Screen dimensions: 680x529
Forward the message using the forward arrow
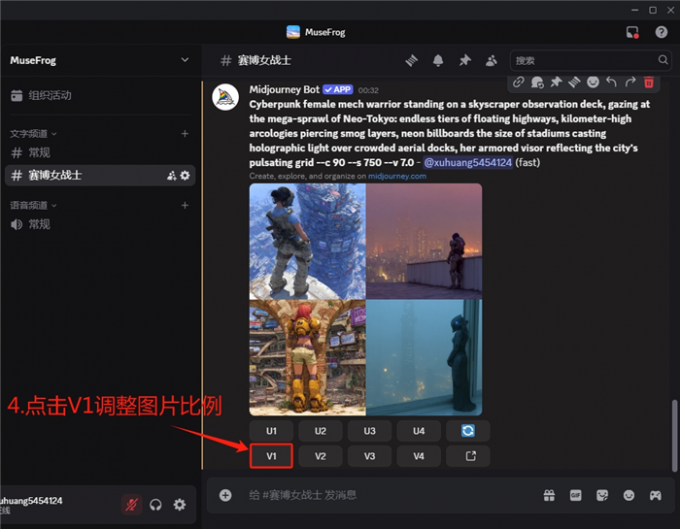pos(630,82)
